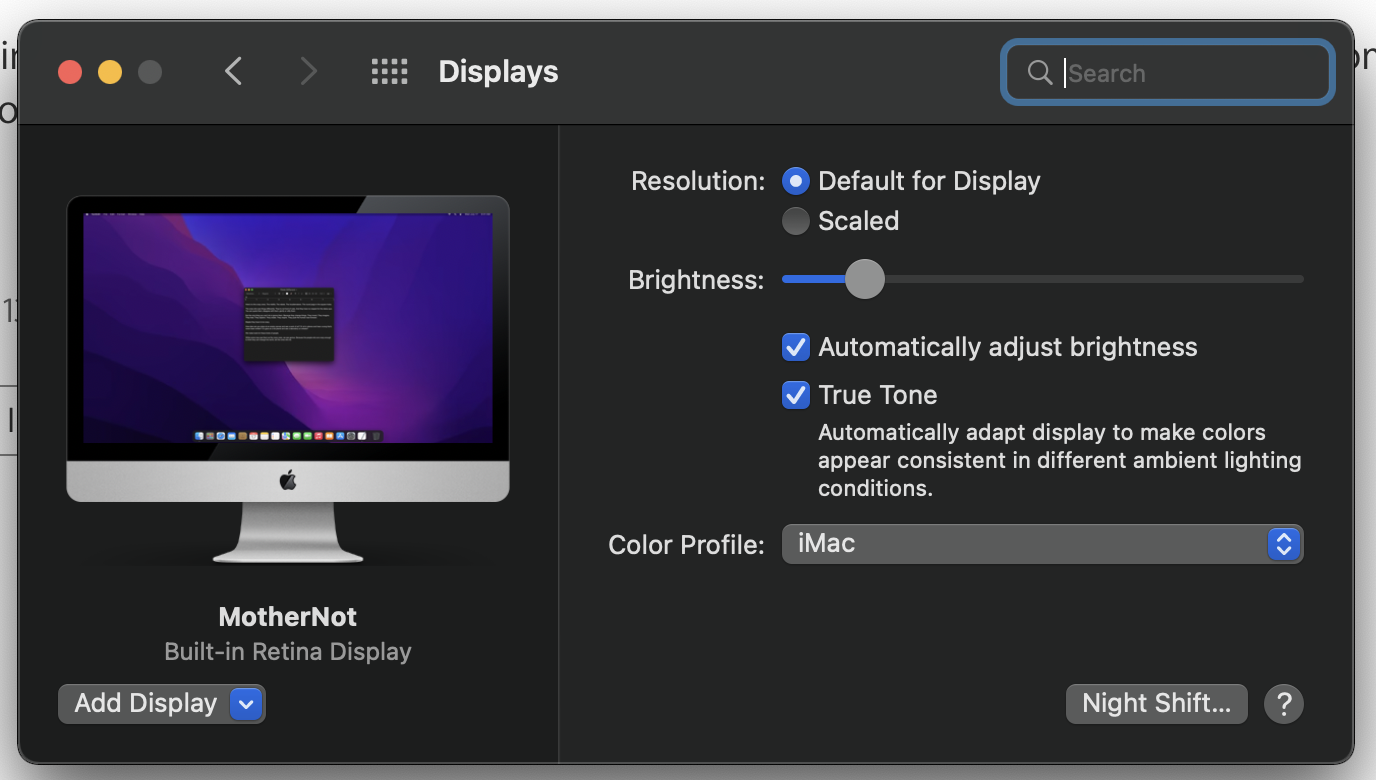This screenshot has height=780, width=1376.
Task: Click the True Tone description text
Action: coord(1060,461)
